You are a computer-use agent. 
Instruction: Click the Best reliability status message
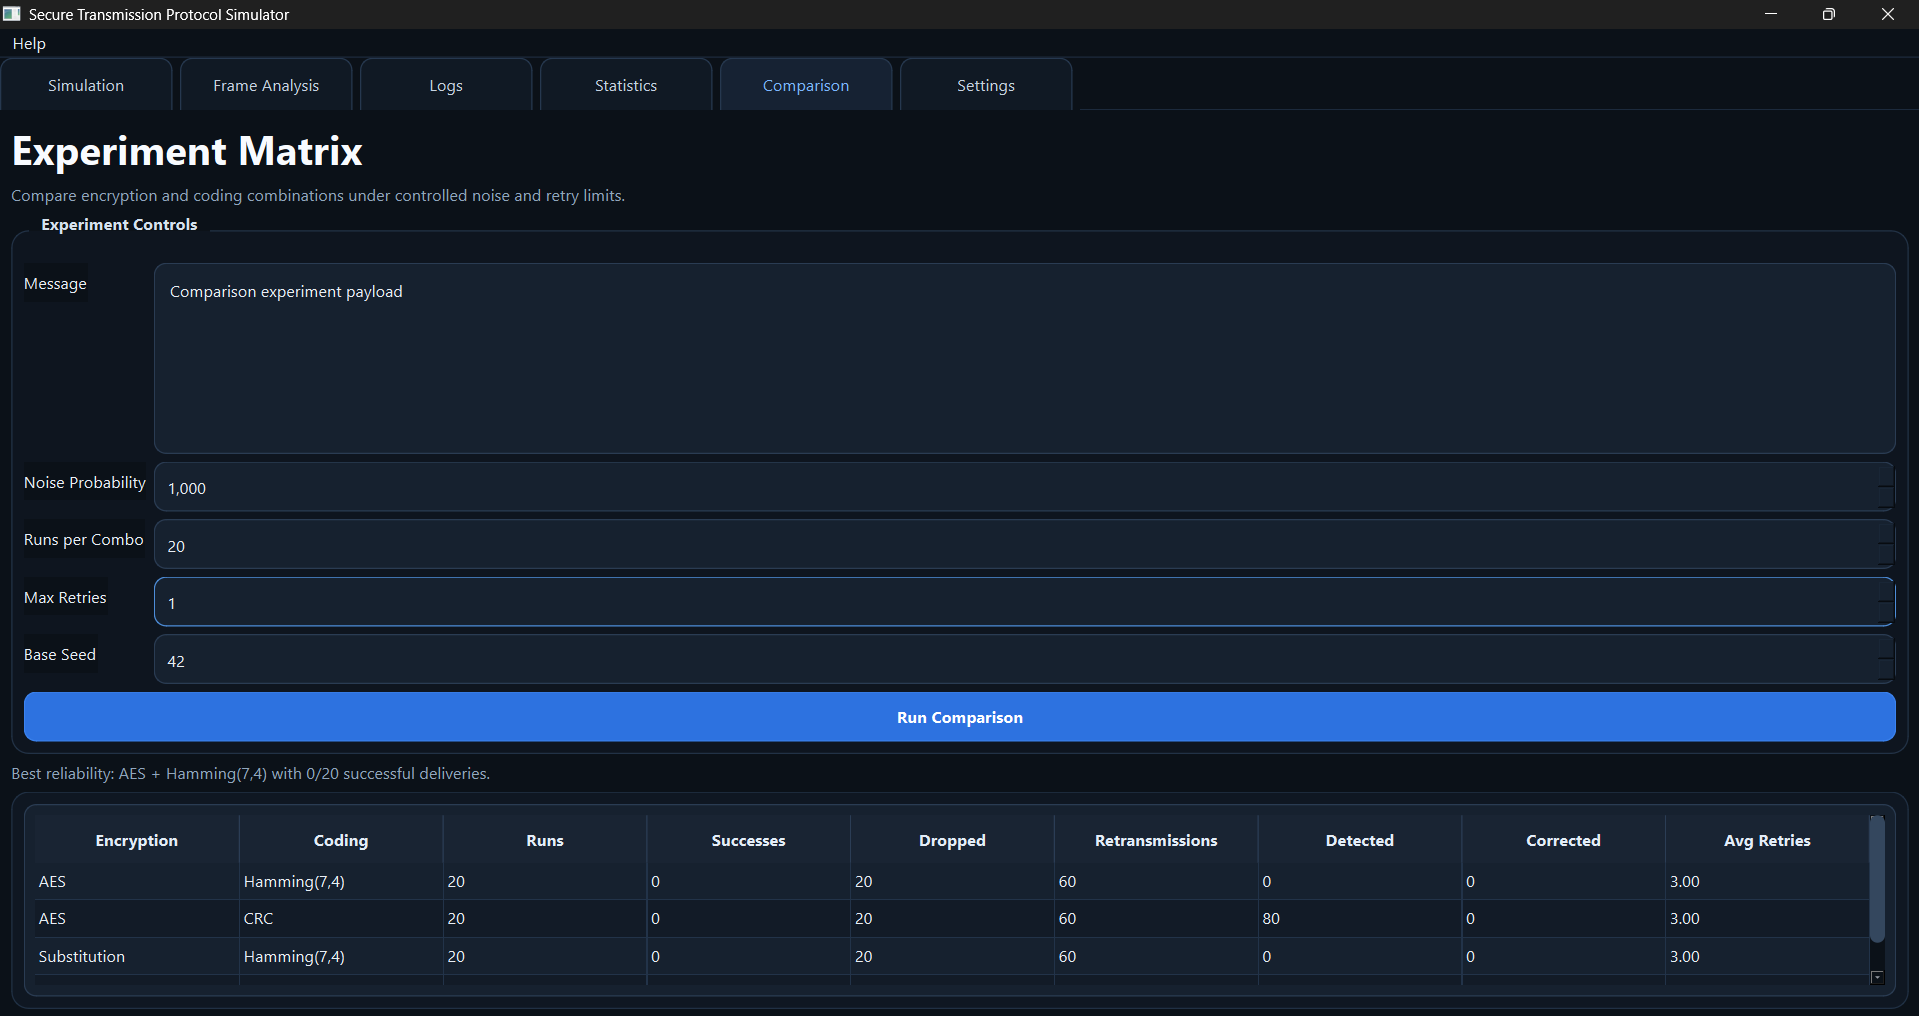250,774
